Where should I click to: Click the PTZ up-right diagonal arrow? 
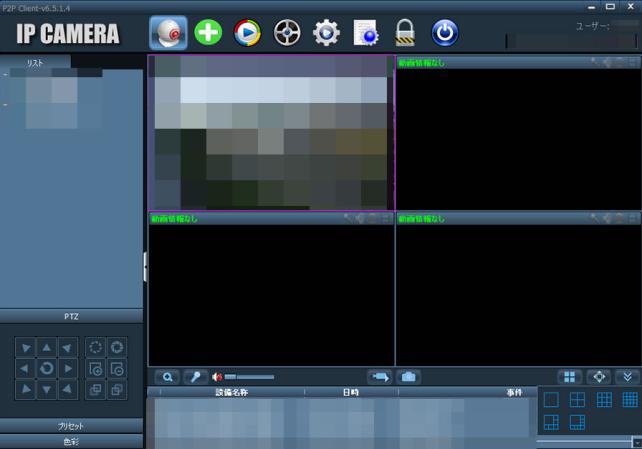click(x=68, y=347)
